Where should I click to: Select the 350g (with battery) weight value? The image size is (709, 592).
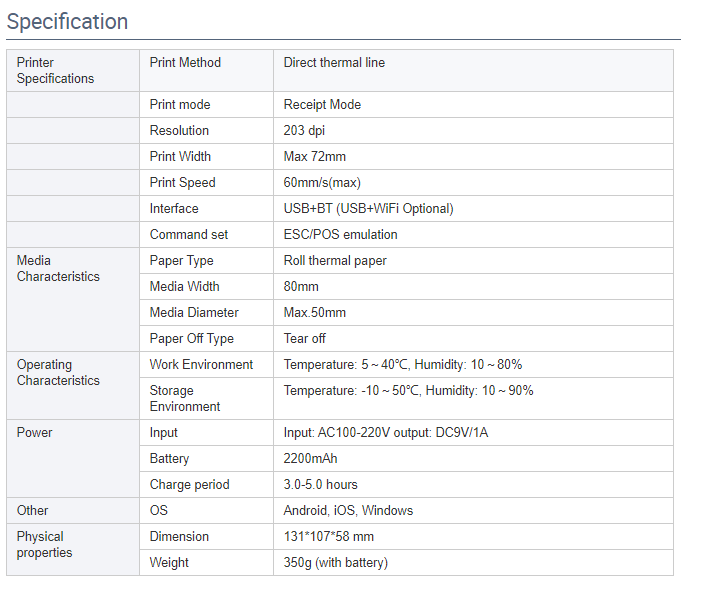click(x=335, y=563)
